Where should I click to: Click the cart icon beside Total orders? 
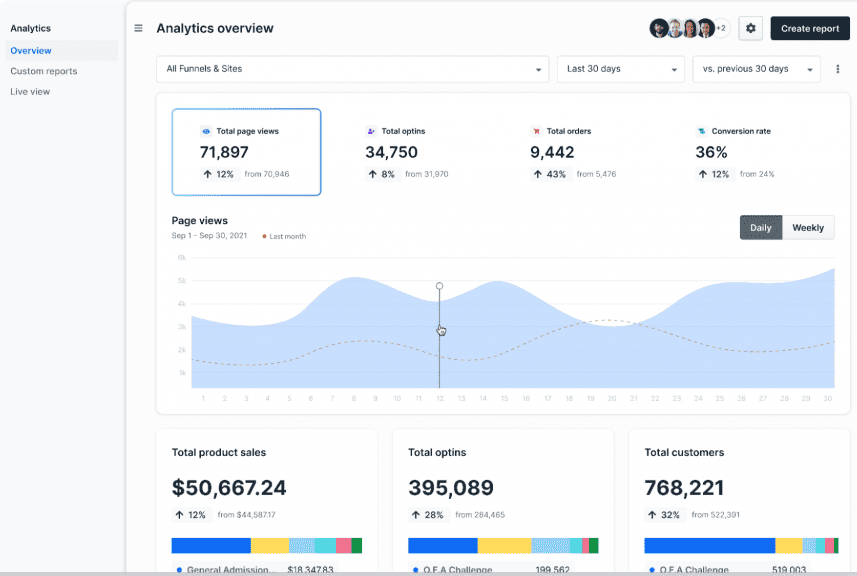(x=536, y=131)
